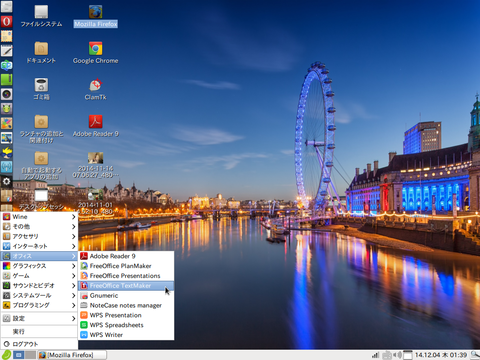
Task: Select the ClamTk desktop icon
Action: point(96,89)
